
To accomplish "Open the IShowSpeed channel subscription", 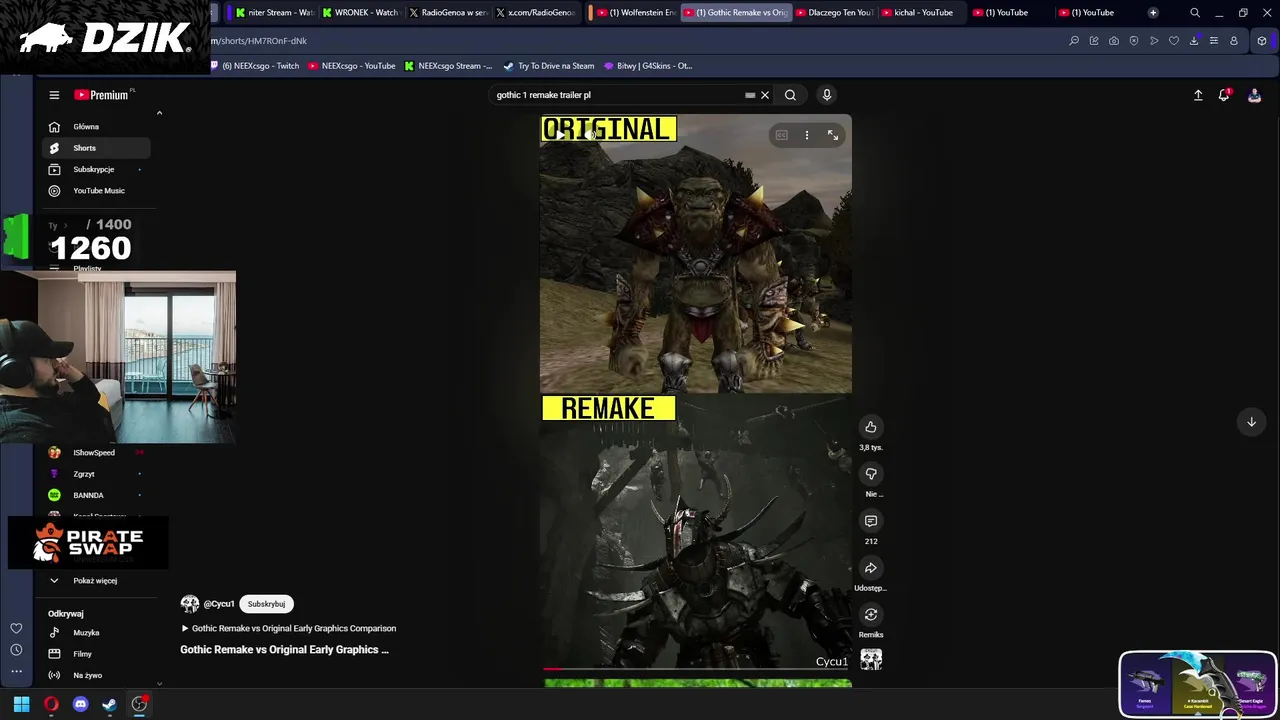I will 96,452.
